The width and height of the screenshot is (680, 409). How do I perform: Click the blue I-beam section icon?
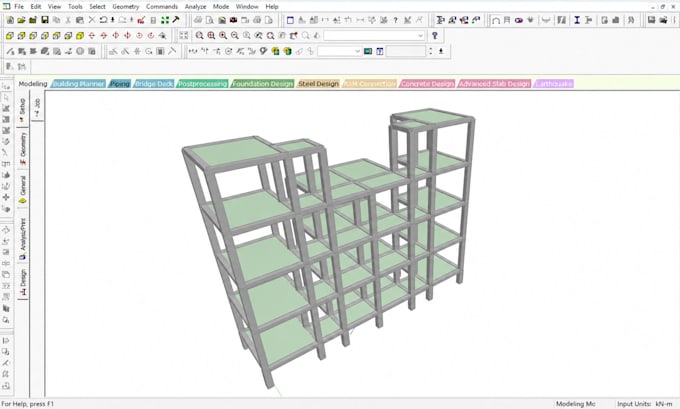click(577, 20)
